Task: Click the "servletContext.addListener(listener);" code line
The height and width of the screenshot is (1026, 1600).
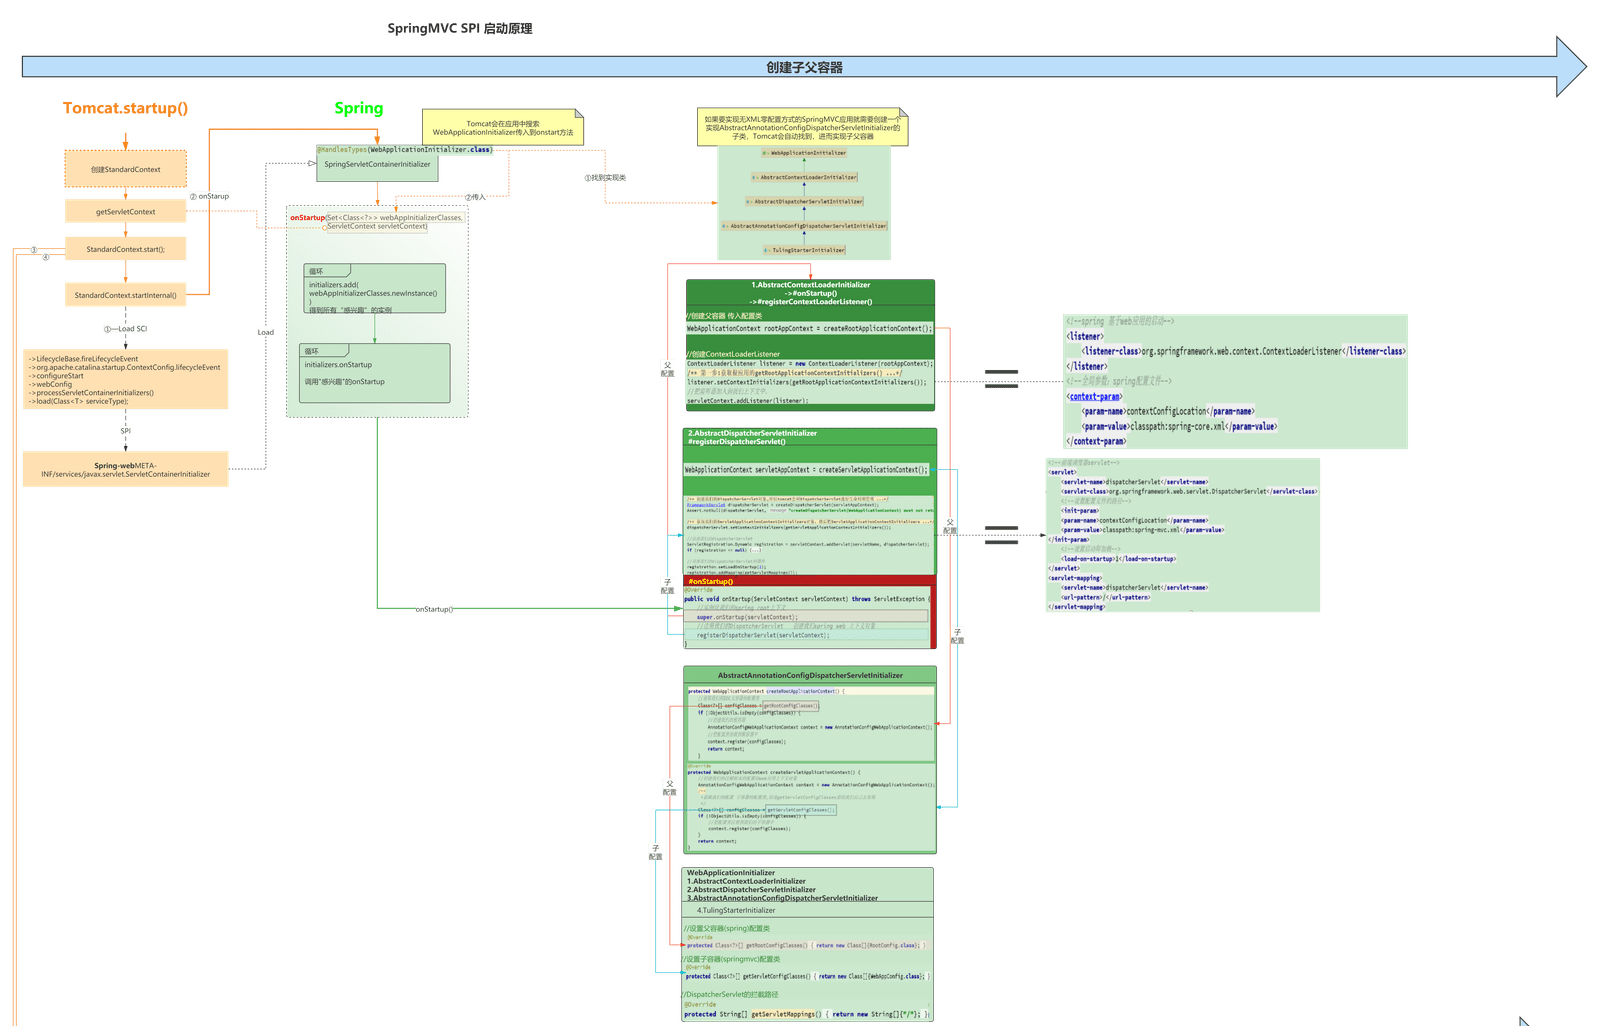Action: click(x=748, y=401)
